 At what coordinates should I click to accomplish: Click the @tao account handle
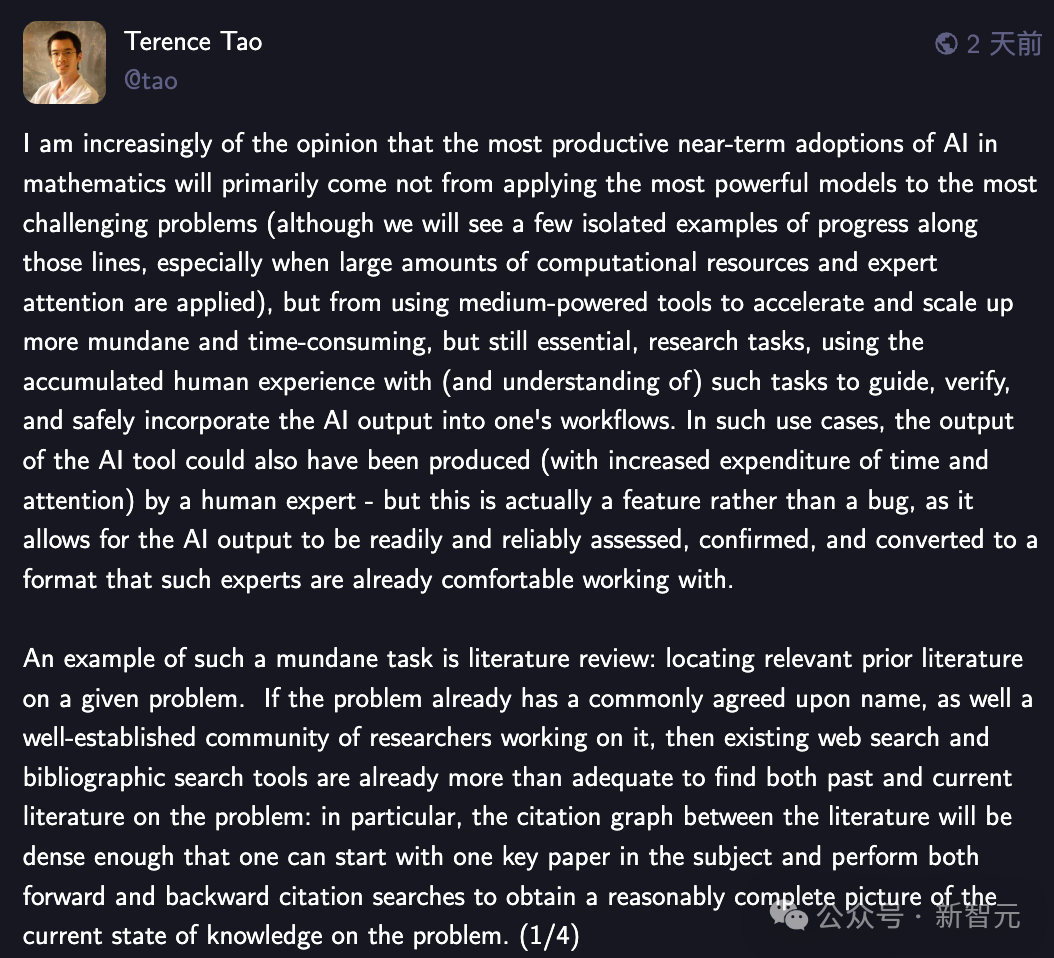click(151, 81)
